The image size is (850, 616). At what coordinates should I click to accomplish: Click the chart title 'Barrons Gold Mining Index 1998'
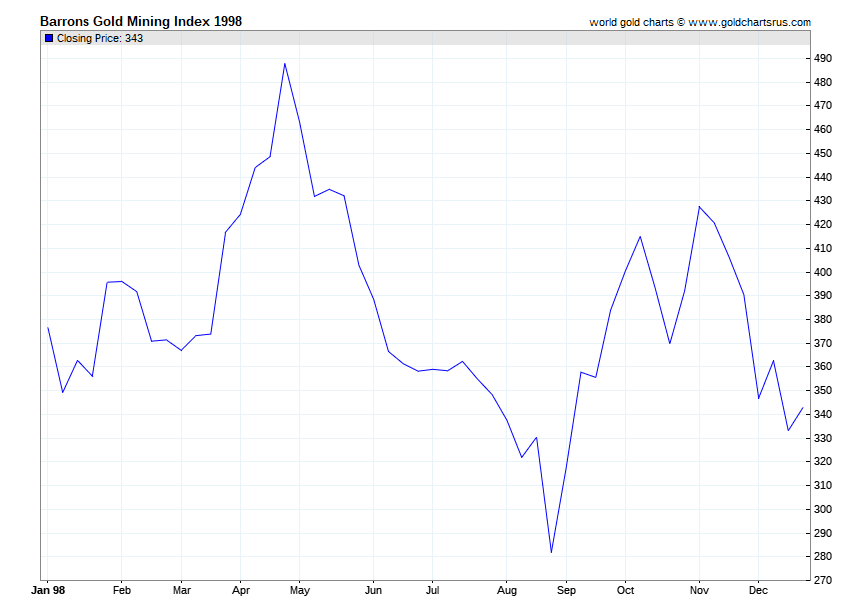[x=141, y=21]
